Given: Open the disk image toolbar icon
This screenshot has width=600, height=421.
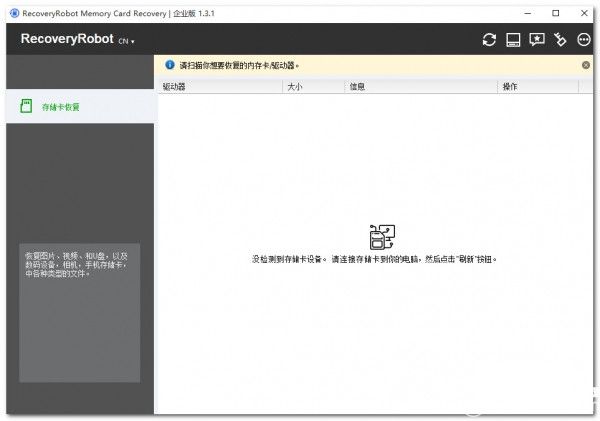Looking at the screenshot, I should tap(513, 39).
